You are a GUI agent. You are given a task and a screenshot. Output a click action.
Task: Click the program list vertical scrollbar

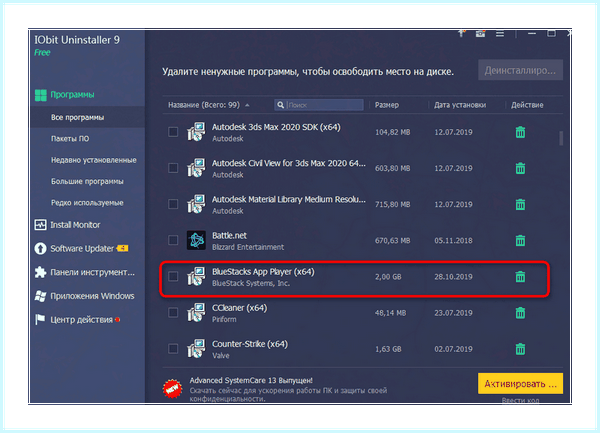[x=561, y=138]
